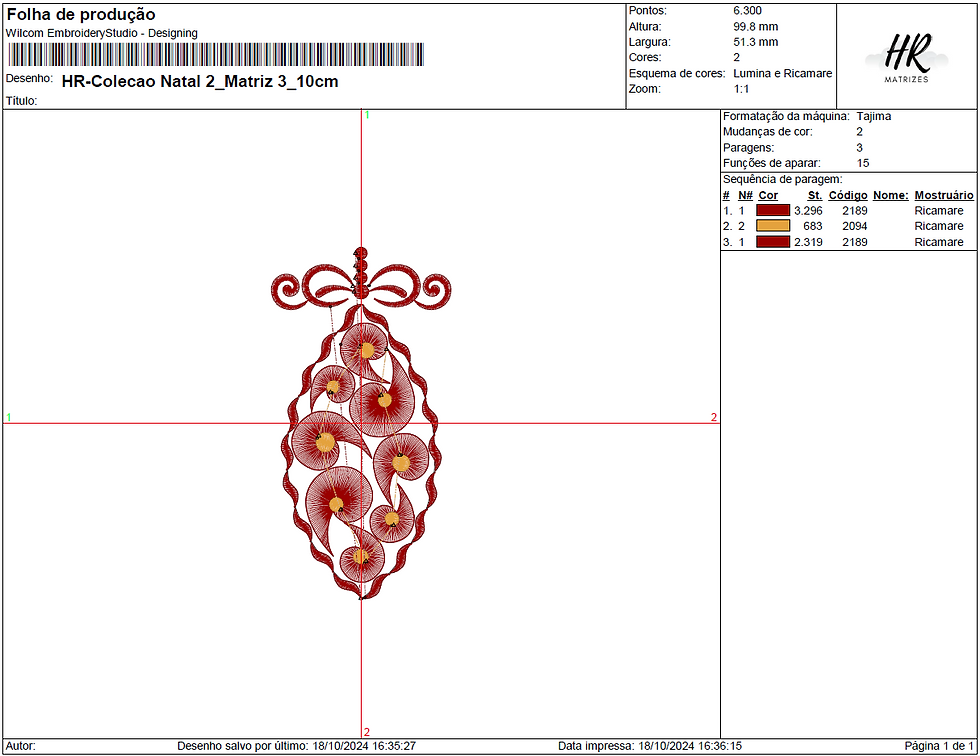This screenshot has width=980, height=756.
Task: Select the first dark red color swatch
Action: (772, 211)
